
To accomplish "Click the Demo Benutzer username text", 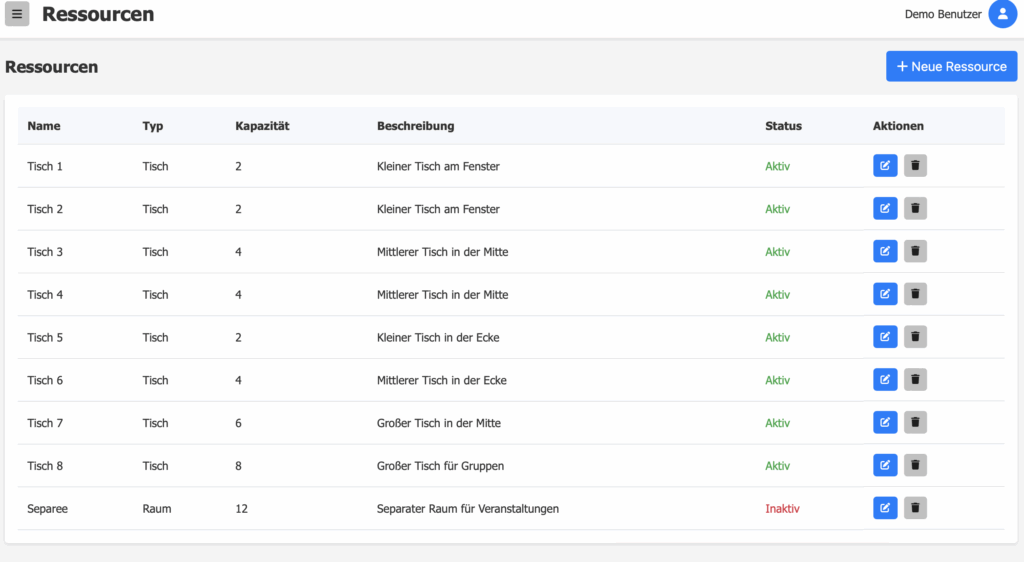I will coord(942,14).
